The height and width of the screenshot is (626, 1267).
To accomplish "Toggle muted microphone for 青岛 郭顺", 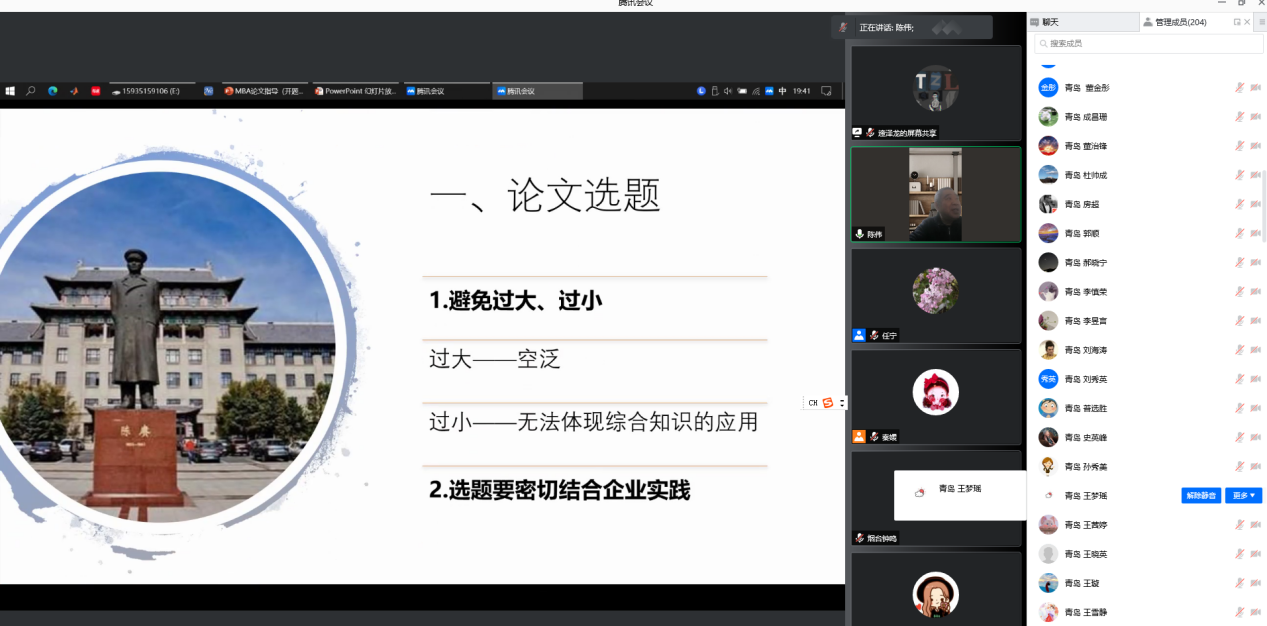I will [x=1239, y=234].
